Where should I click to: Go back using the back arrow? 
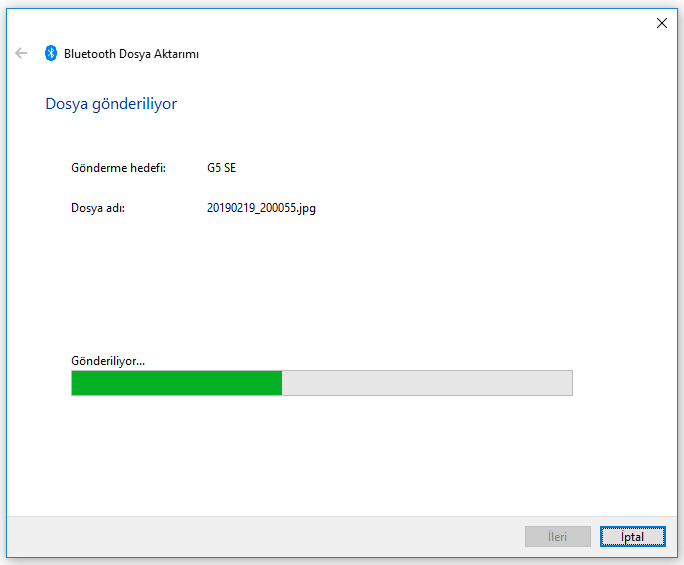21,54
